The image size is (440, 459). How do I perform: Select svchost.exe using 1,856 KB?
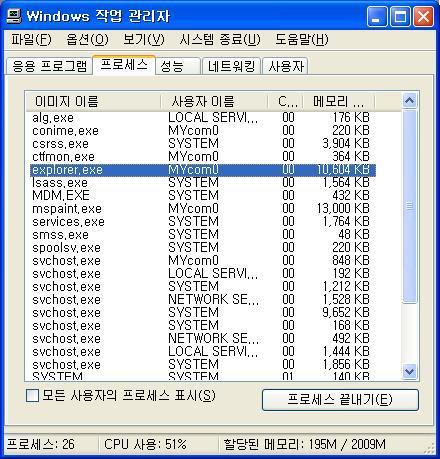pyautogui.click(x=203, y=365)
